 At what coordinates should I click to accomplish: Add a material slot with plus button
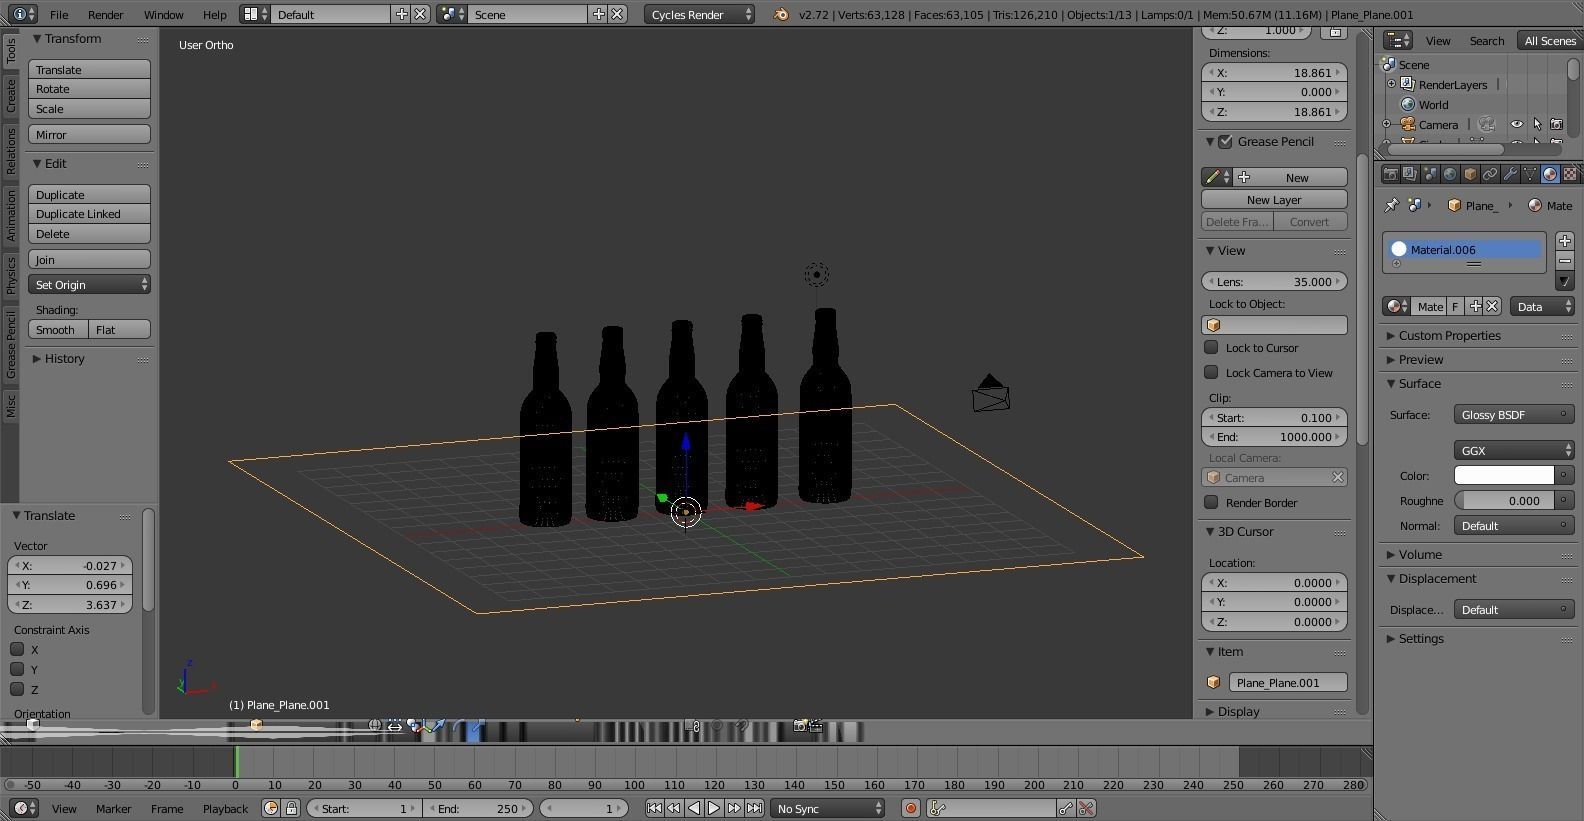(1565, 241)
